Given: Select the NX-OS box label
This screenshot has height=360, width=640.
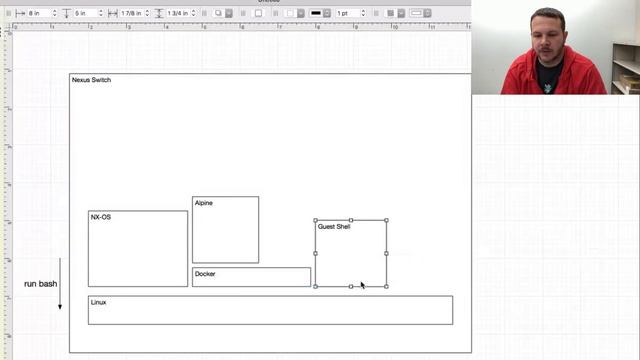Looking at the screenshot, I should [x=101, y=217].
